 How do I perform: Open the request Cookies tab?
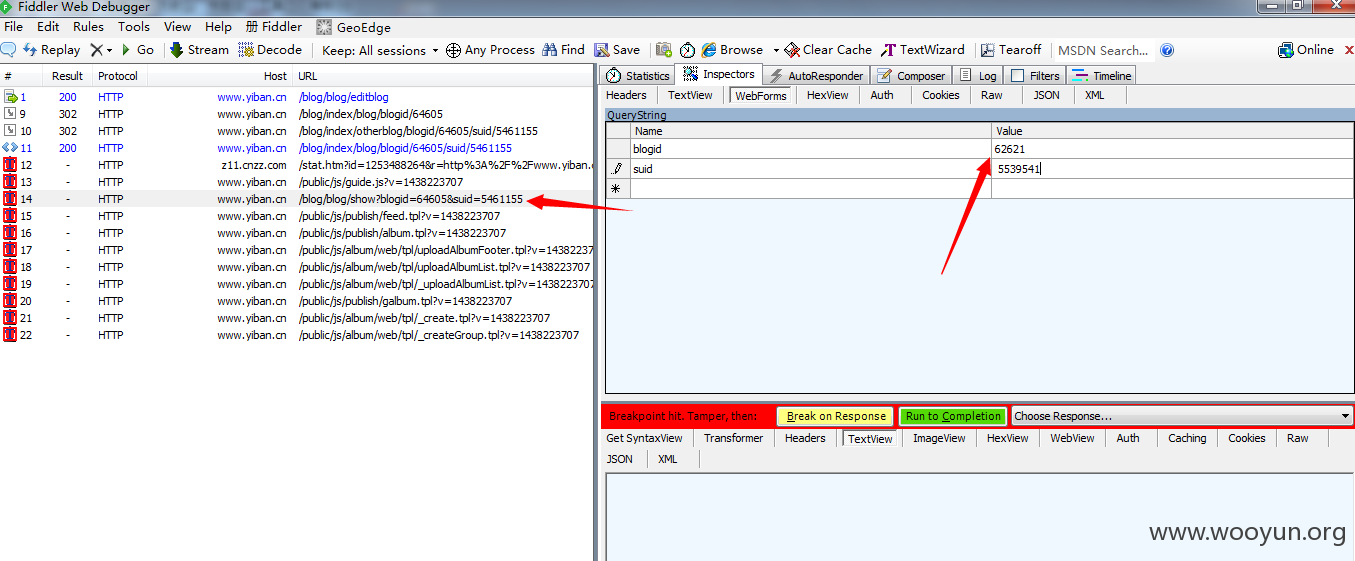[940, 95]
